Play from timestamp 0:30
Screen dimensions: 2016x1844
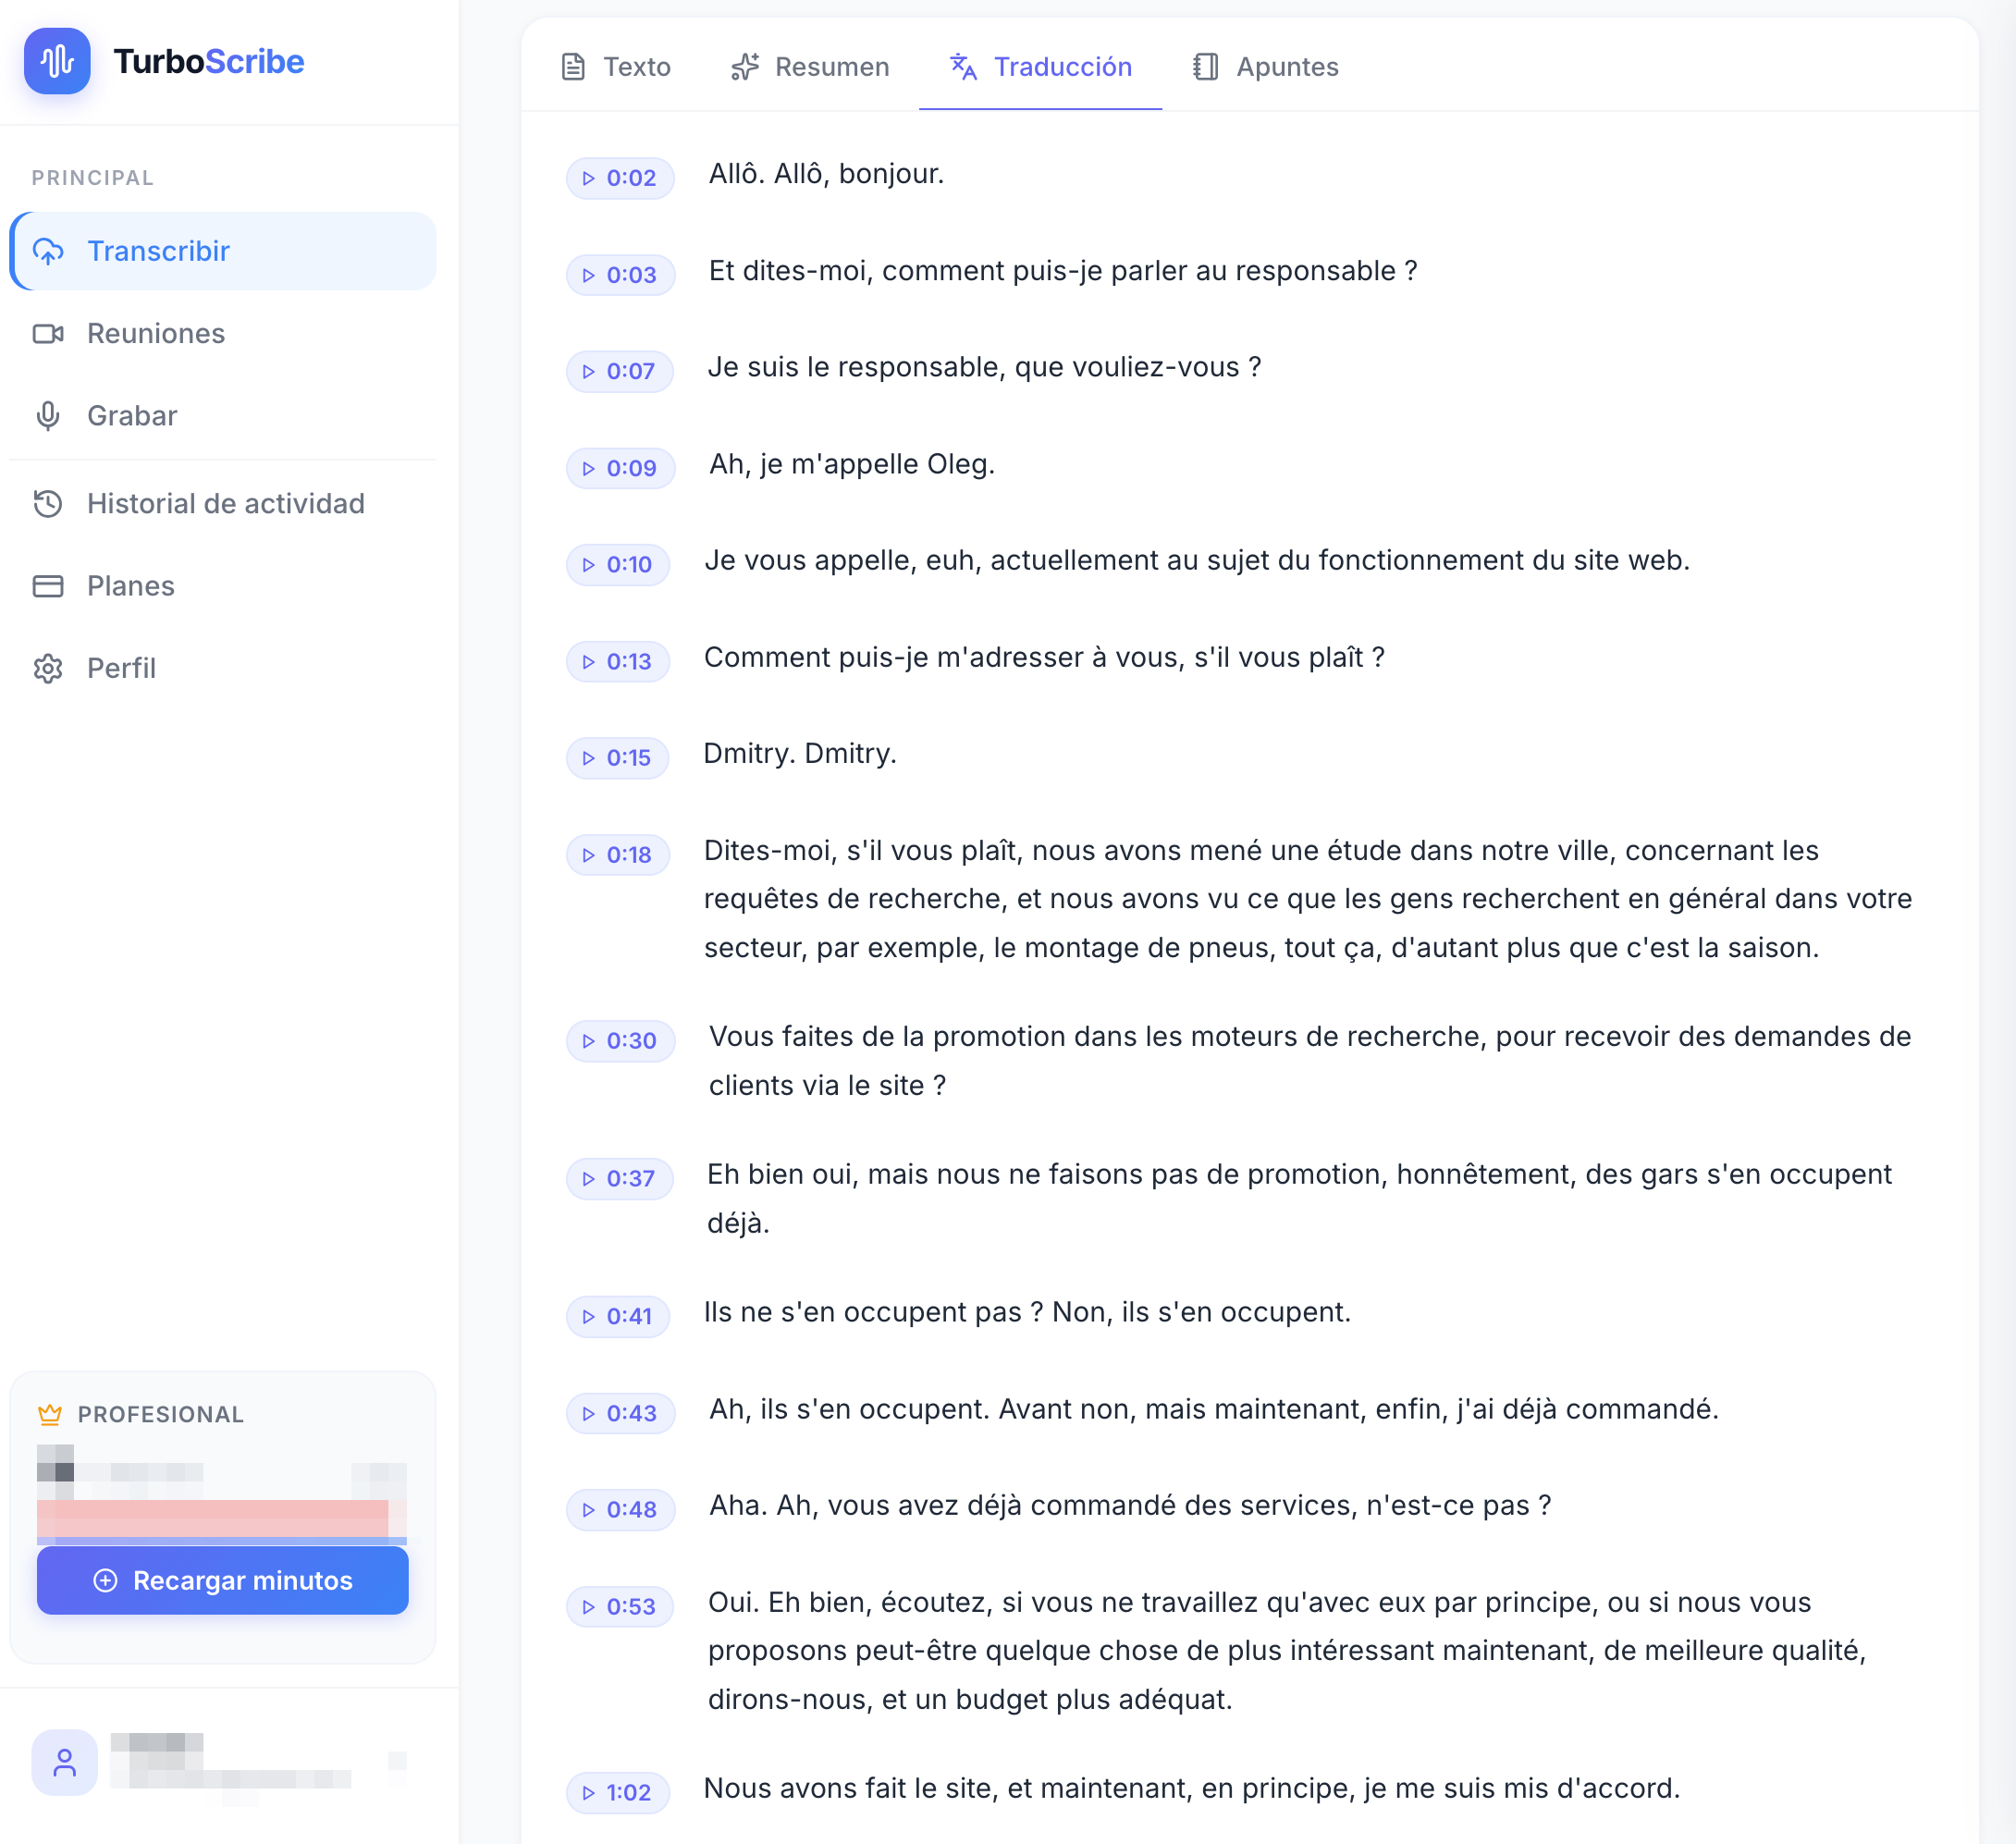(620, 1041)
